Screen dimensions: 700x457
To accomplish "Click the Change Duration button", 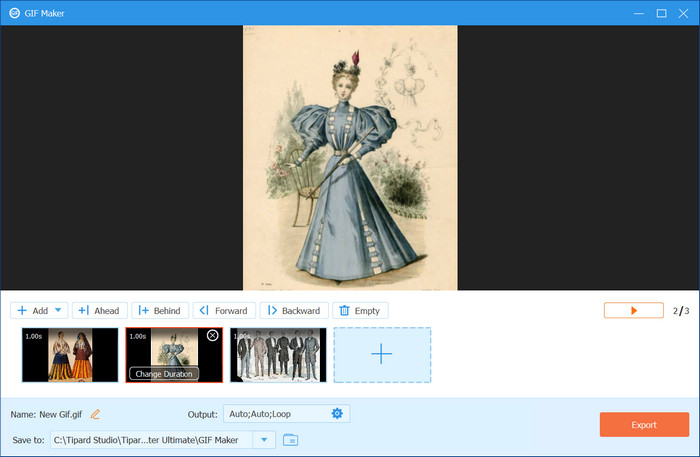I will pyautogui.click(x=164, y=374).
